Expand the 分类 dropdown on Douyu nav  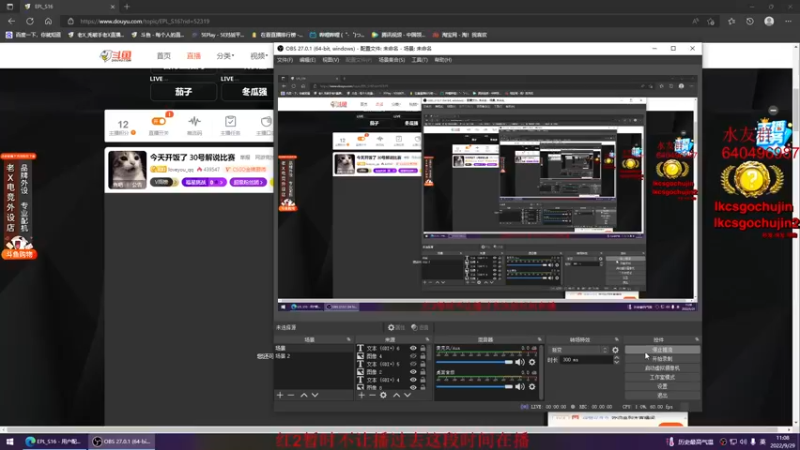225,56
